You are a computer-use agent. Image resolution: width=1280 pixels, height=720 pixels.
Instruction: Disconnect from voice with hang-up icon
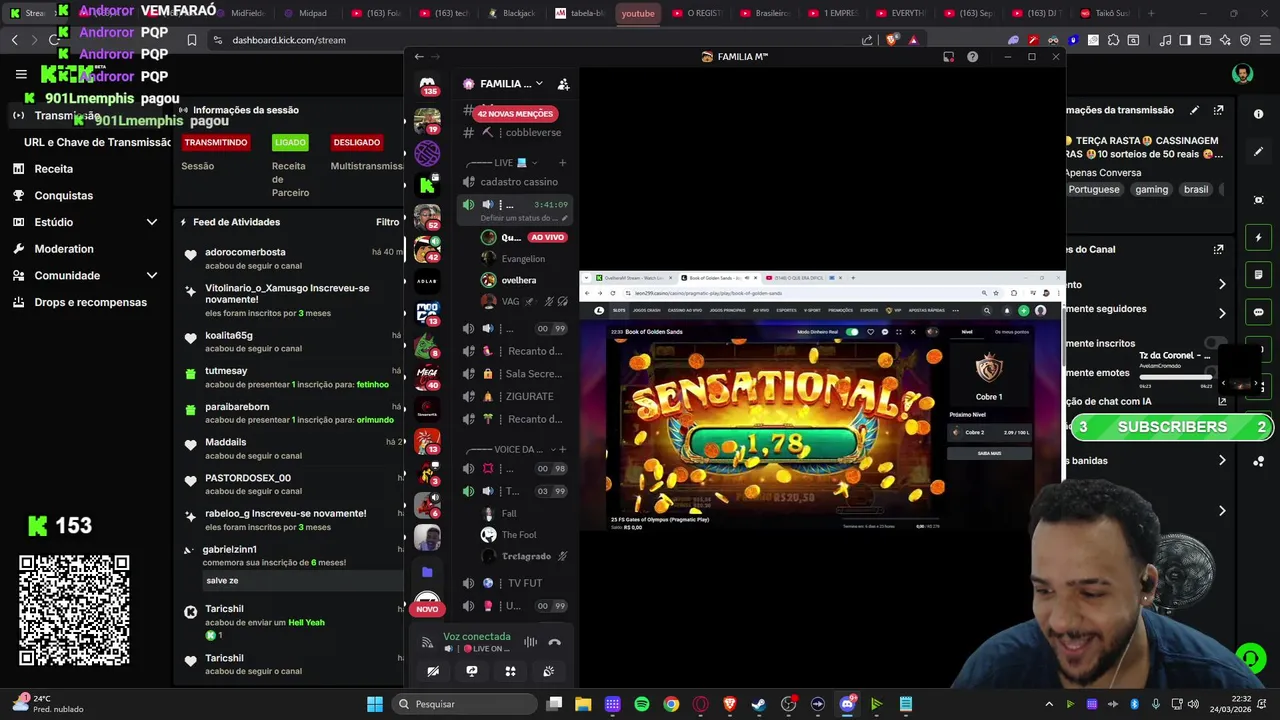pos(555,642)
